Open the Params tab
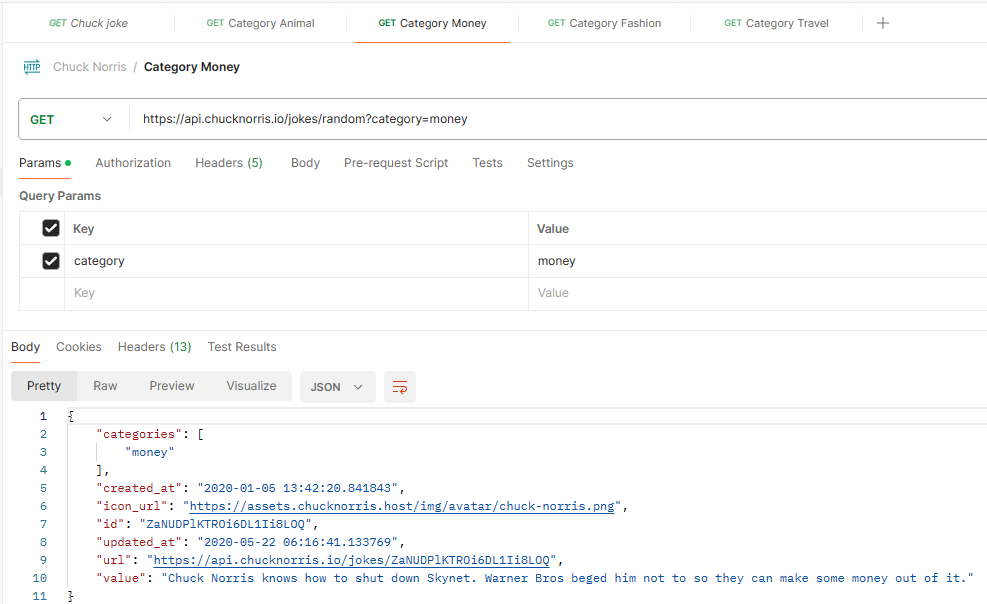This screenshot has width=987, height=604. [44, 163]
